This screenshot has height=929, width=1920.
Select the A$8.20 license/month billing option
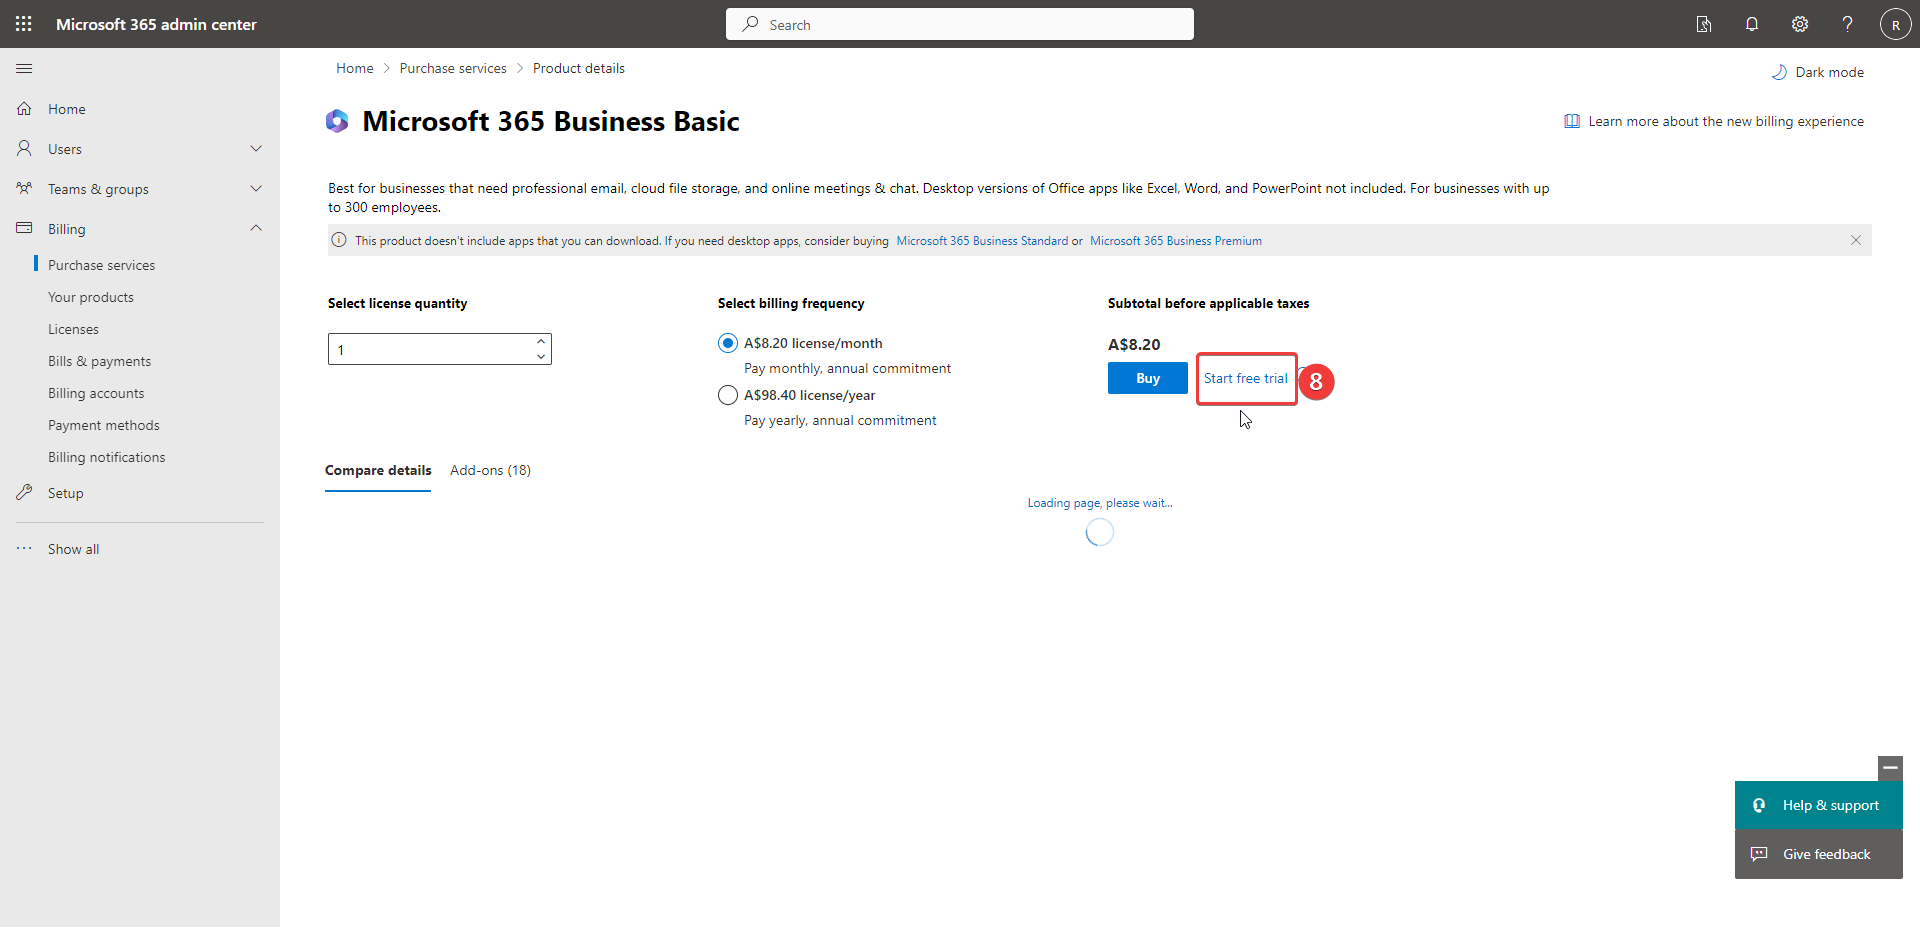[727, 342]
